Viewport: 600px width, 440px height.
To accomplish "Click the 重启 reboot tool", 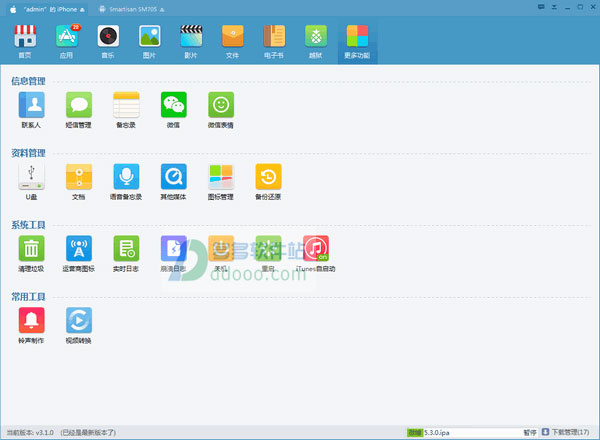I will tap(269, 254).
